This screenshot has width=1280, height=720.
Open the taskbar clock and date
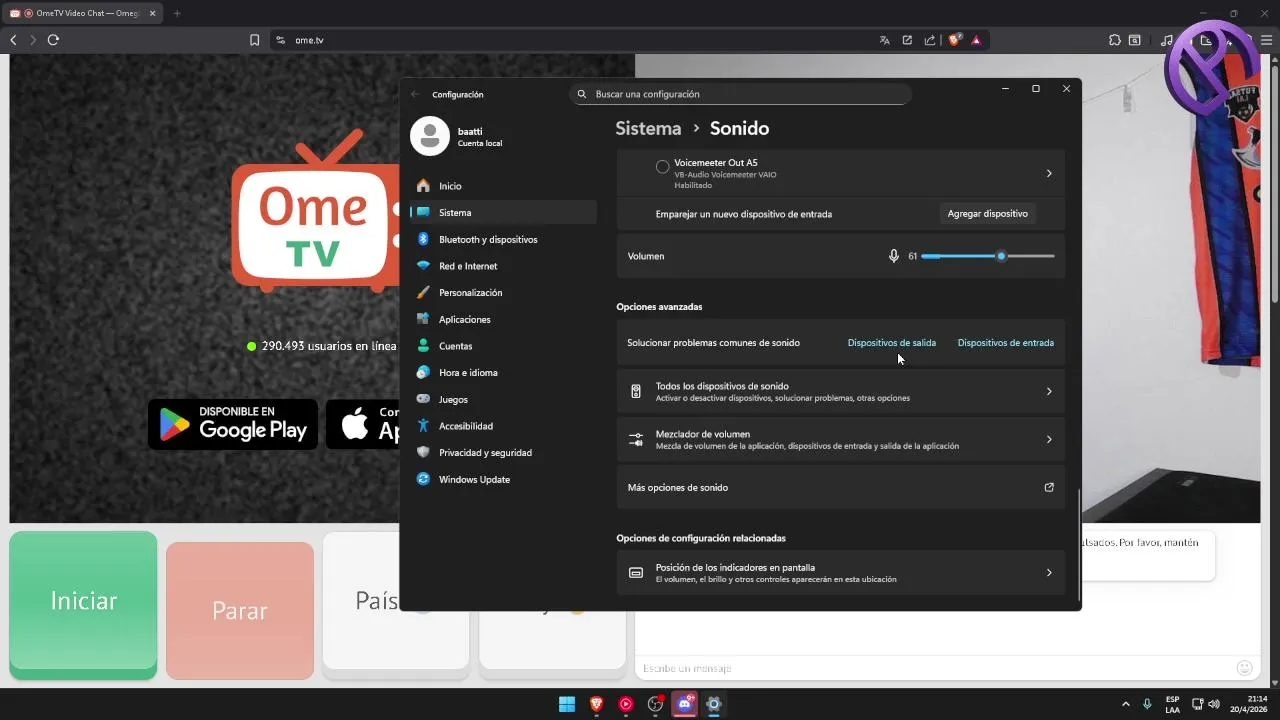(1249, 704)
